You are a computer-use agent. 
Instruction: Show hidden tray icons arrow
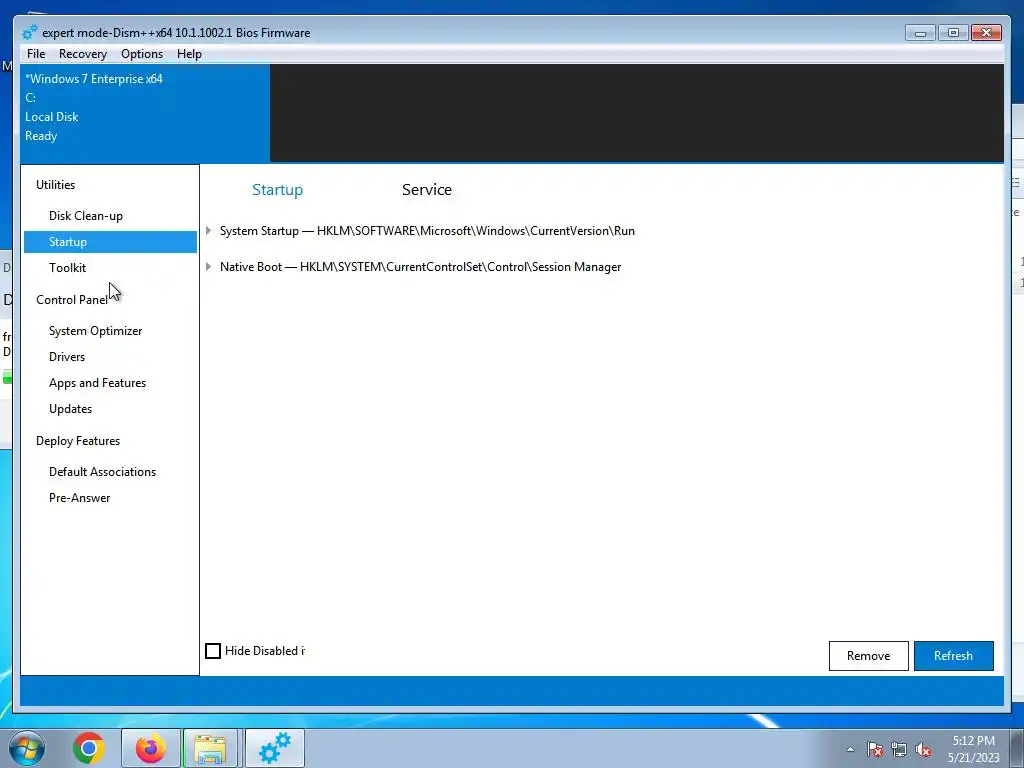click(x=850, y=749)
